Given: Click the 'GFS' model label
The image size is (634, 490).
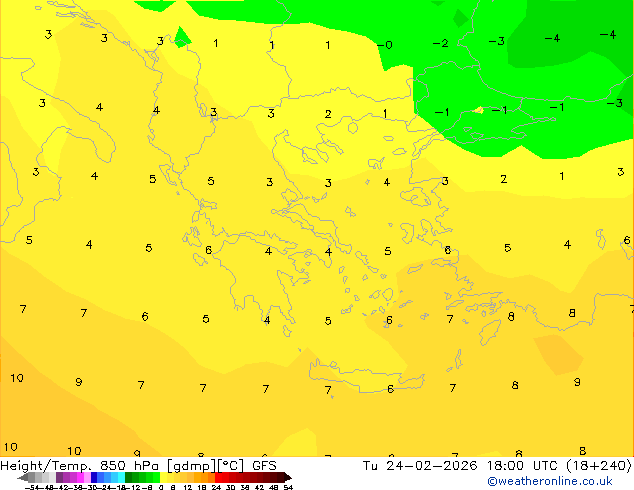Looking at the screenshot, I should pyautogui.click(x=264, y=466).
